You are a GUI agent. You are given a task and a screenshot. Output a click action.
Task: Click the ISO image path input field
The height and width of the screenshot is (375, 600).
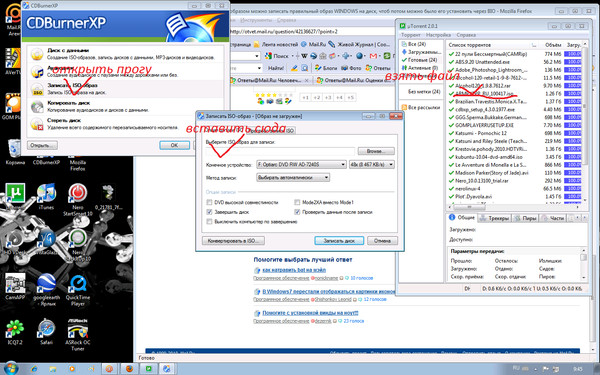click(280, 151)
